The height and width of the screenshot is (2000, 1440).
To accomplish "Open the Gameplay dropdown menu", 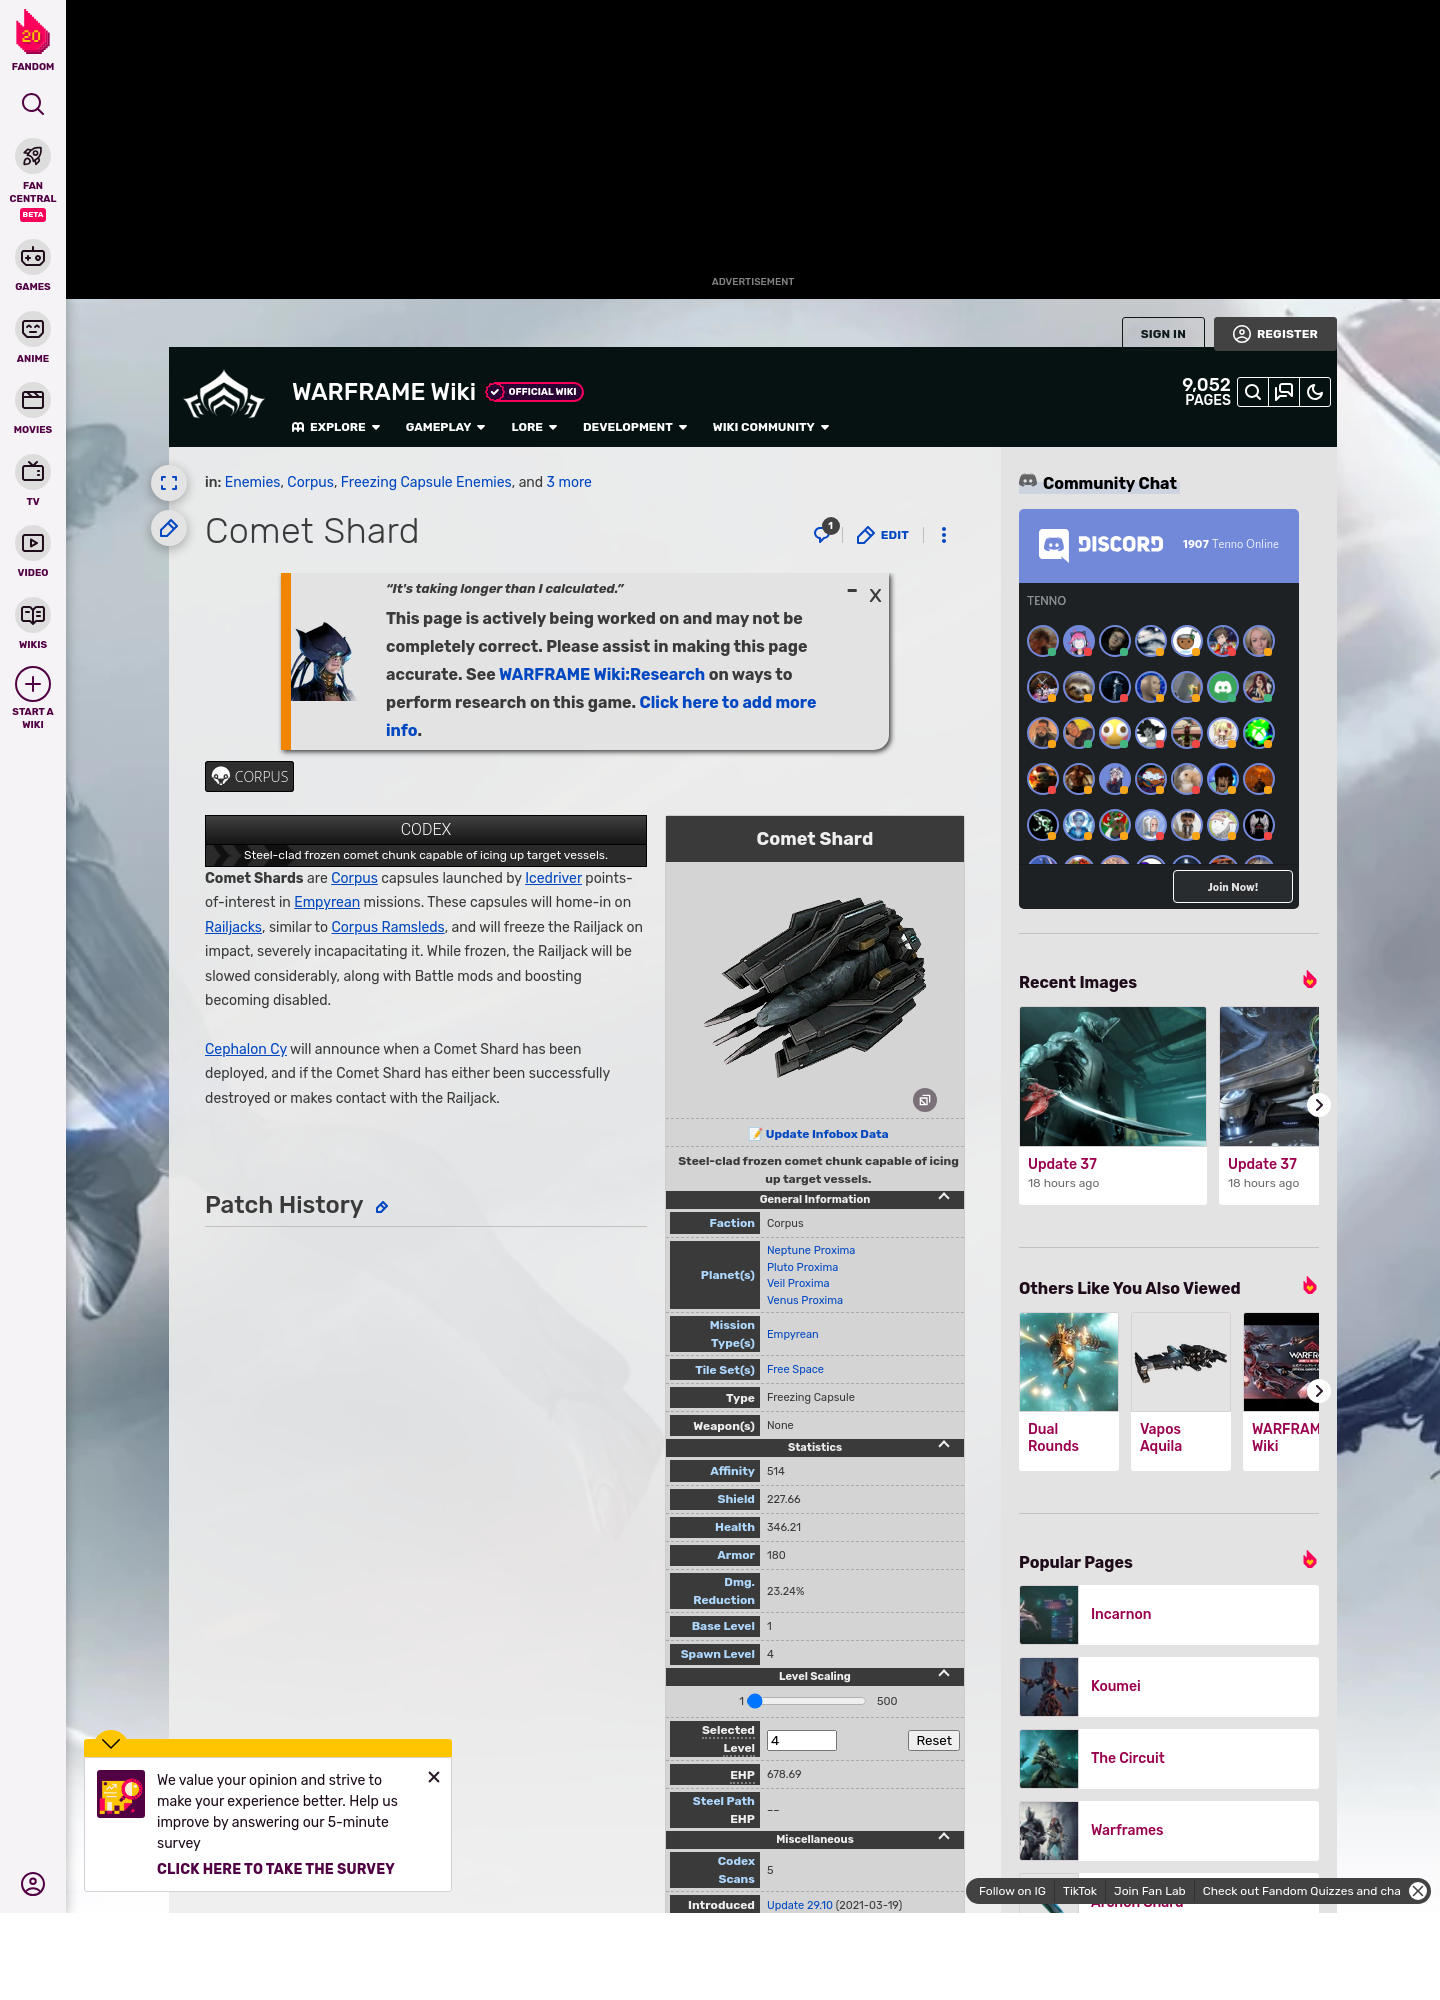I will [445, 427].
